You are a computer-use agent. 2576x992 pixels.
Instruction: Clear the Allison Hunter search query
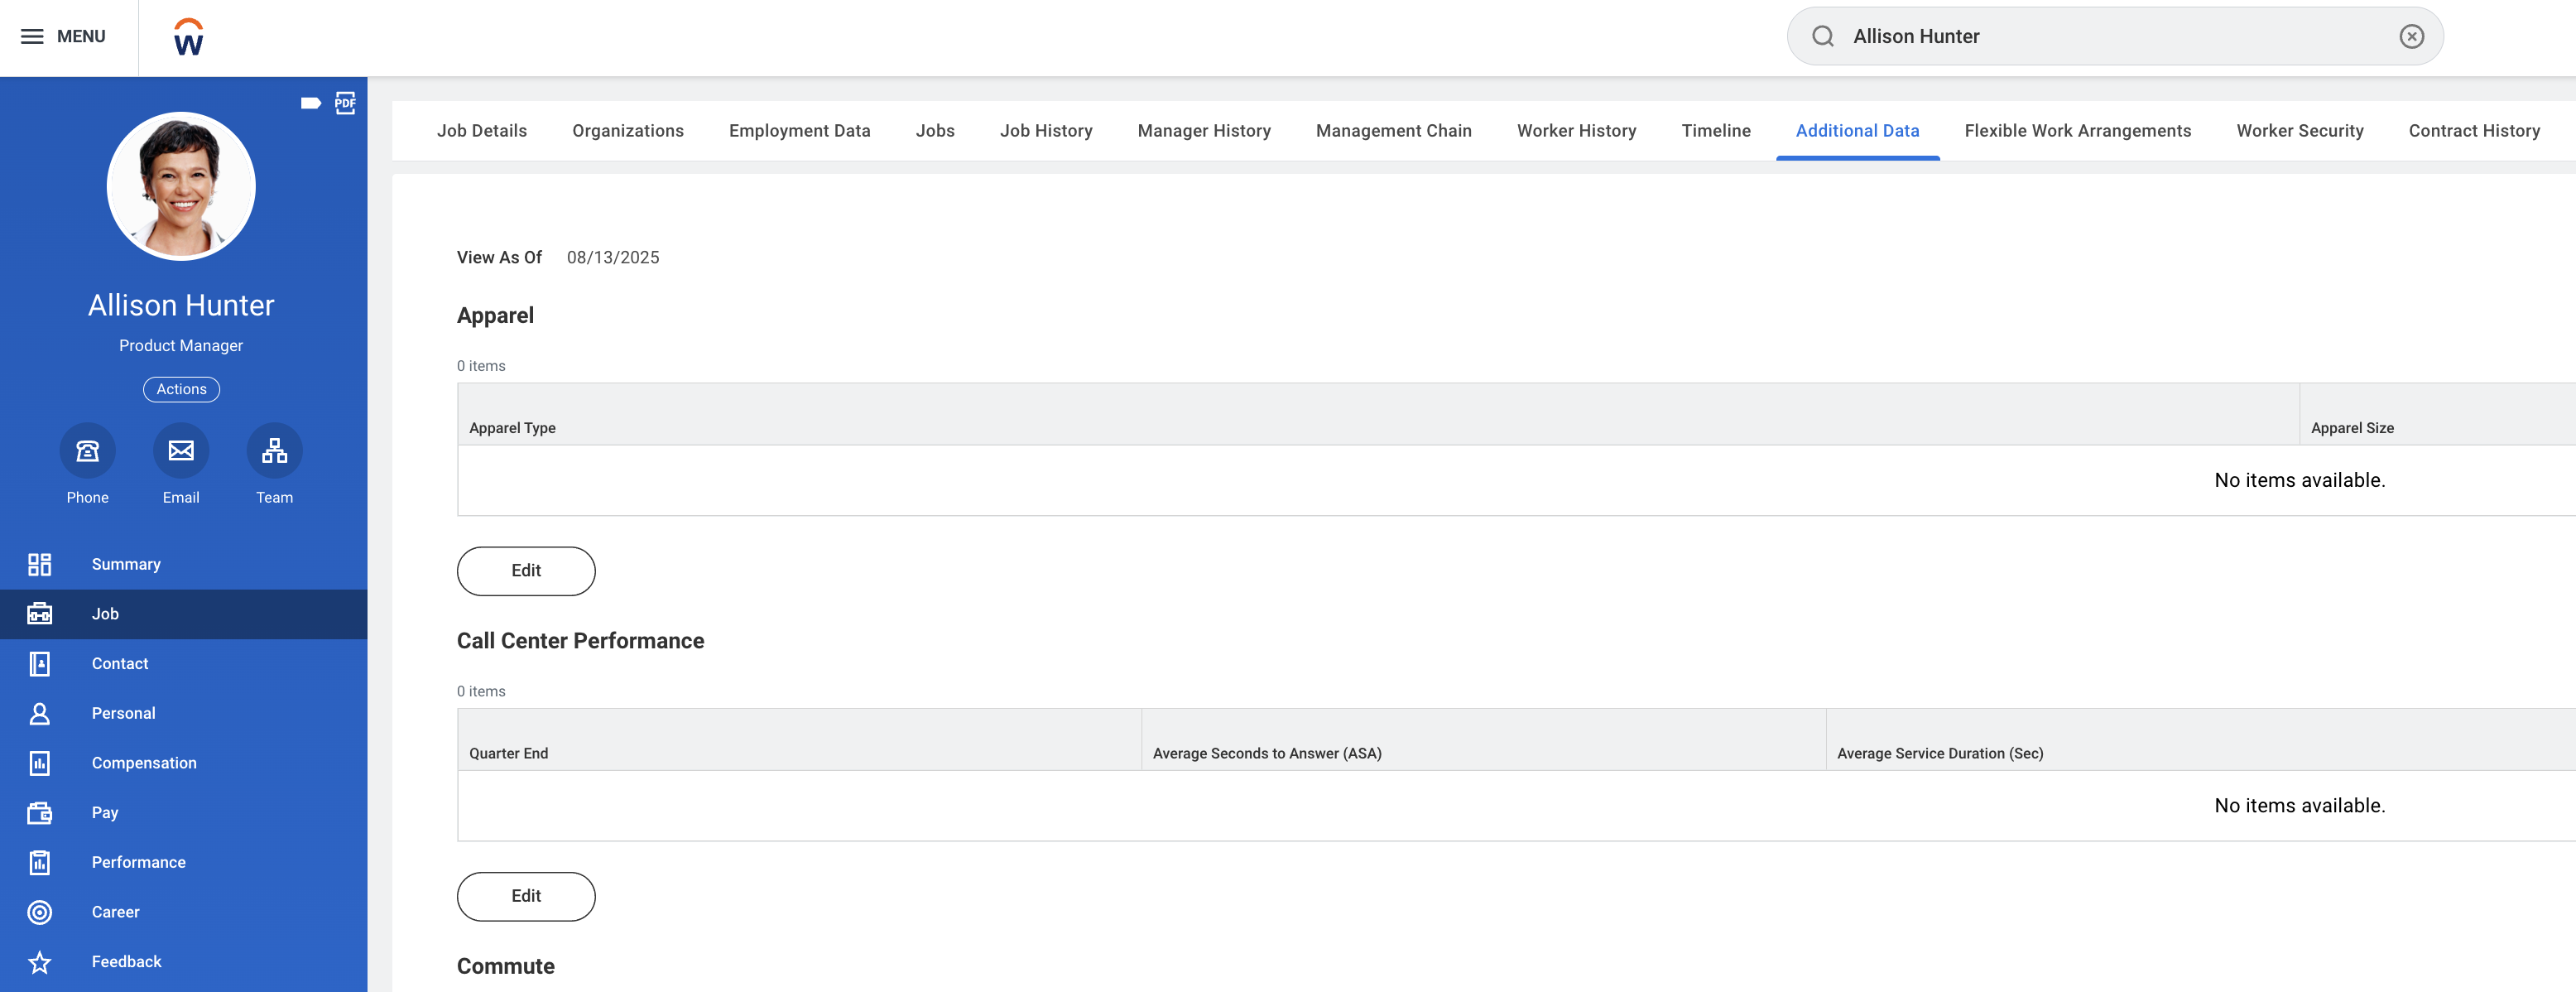point(2412,35)
